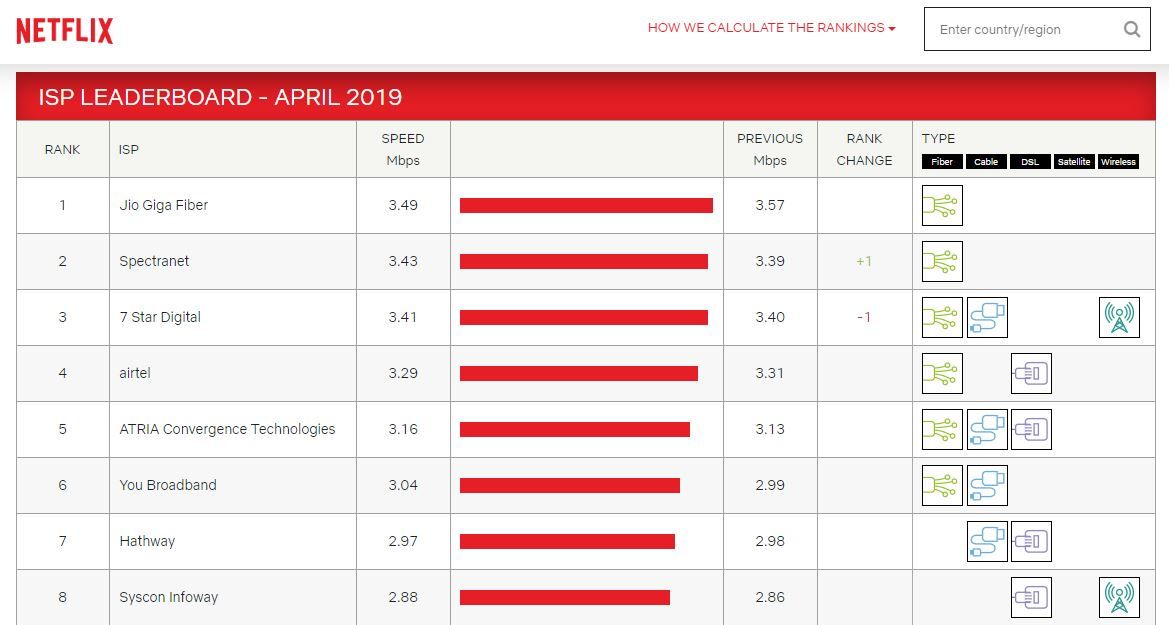
Task: Click the PREVIOUS Mbps column header
Action: click(770, 149)
